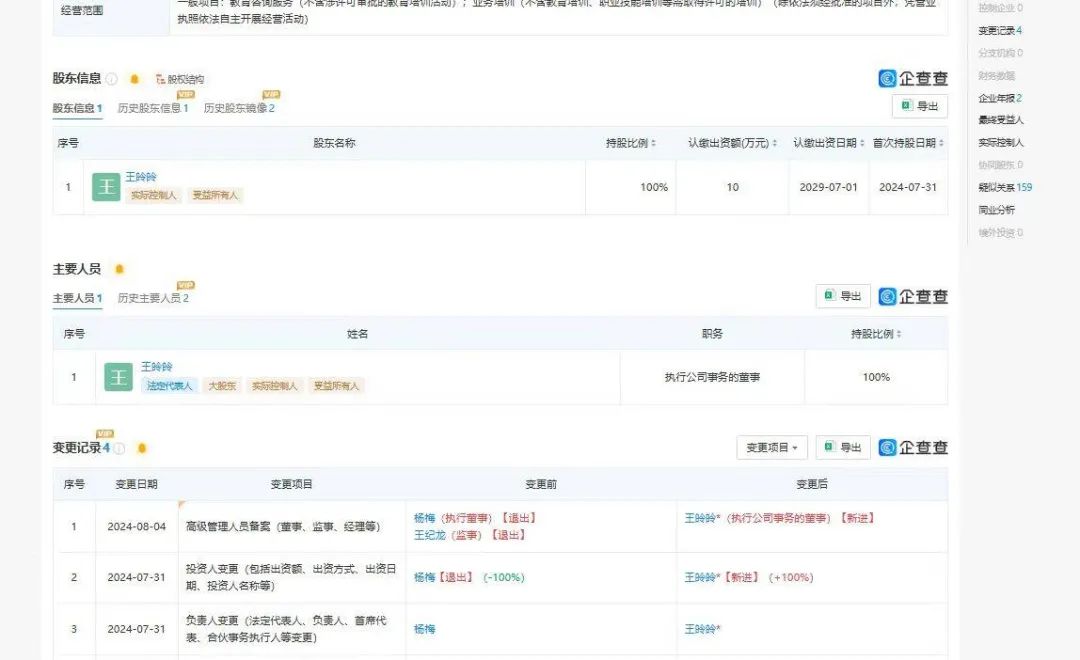Image resolution: width=1080 pixels, height=660 pixels.
Task: Sort shareholder table by 认缴出资日期 column
Action: [829, 144]
